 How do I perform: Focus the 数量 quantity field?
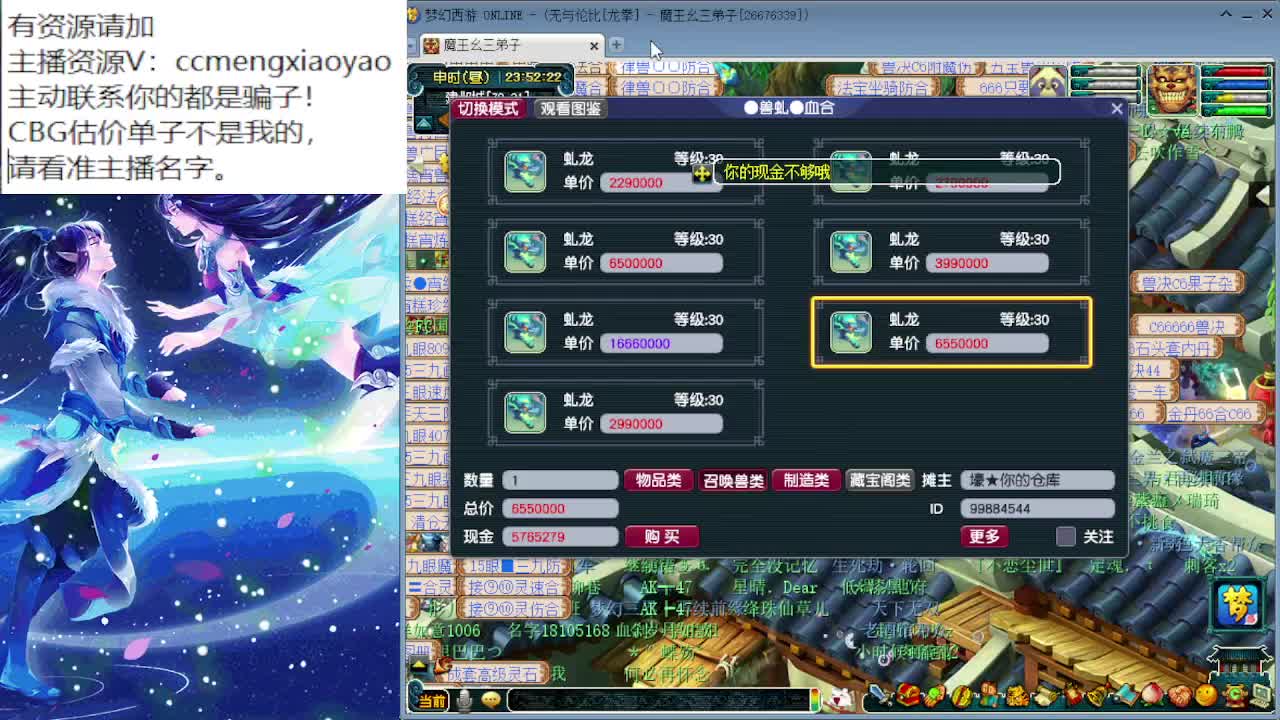[x=561, y=480]
